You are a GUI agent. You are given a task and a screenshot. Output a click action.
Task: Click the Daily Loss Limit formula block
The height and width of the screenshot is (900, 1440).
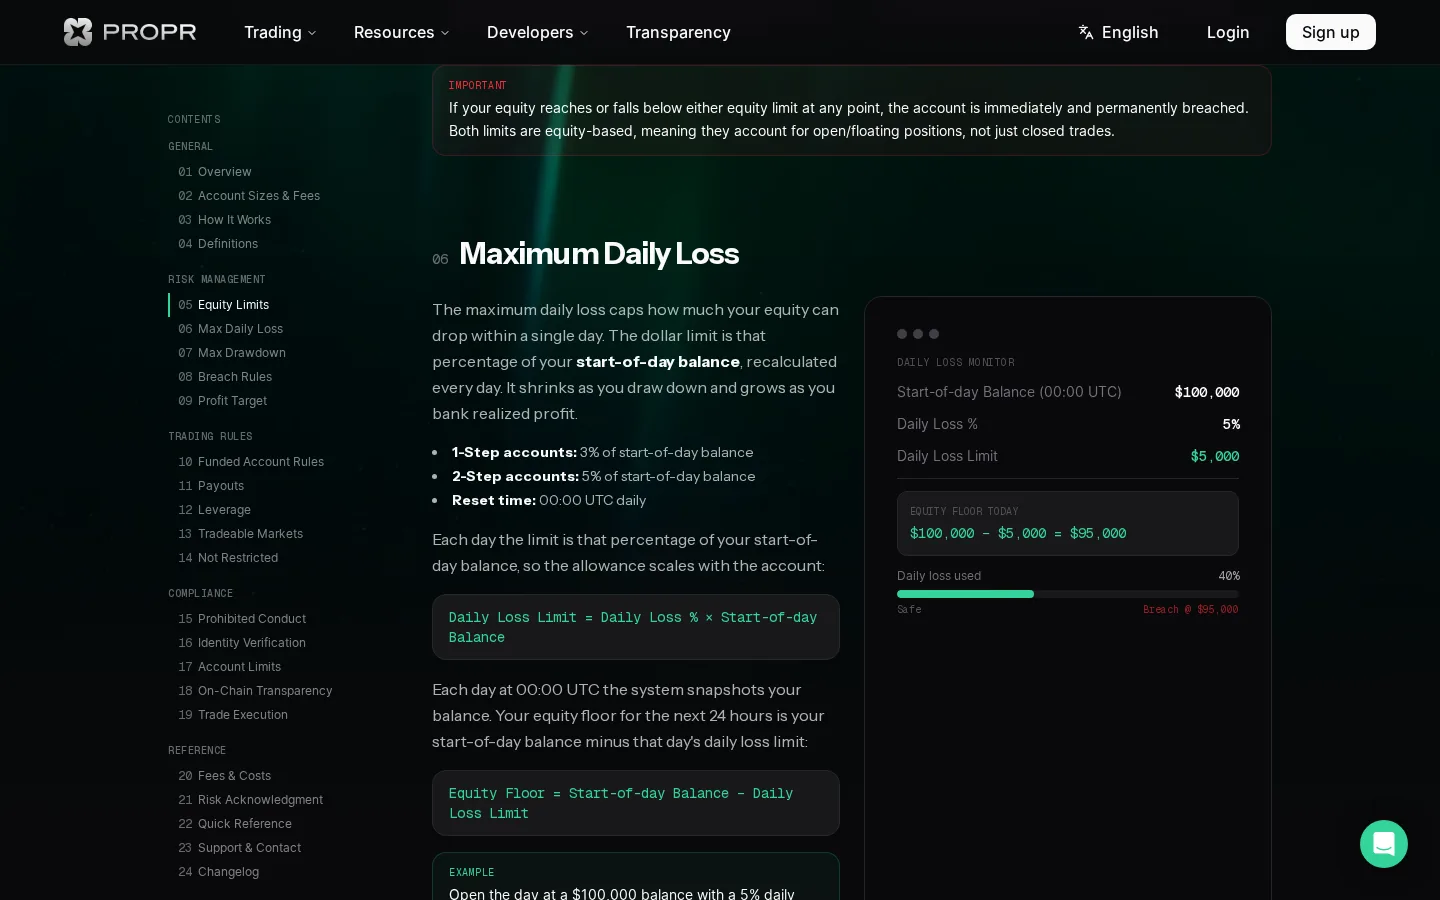(636, 627)
